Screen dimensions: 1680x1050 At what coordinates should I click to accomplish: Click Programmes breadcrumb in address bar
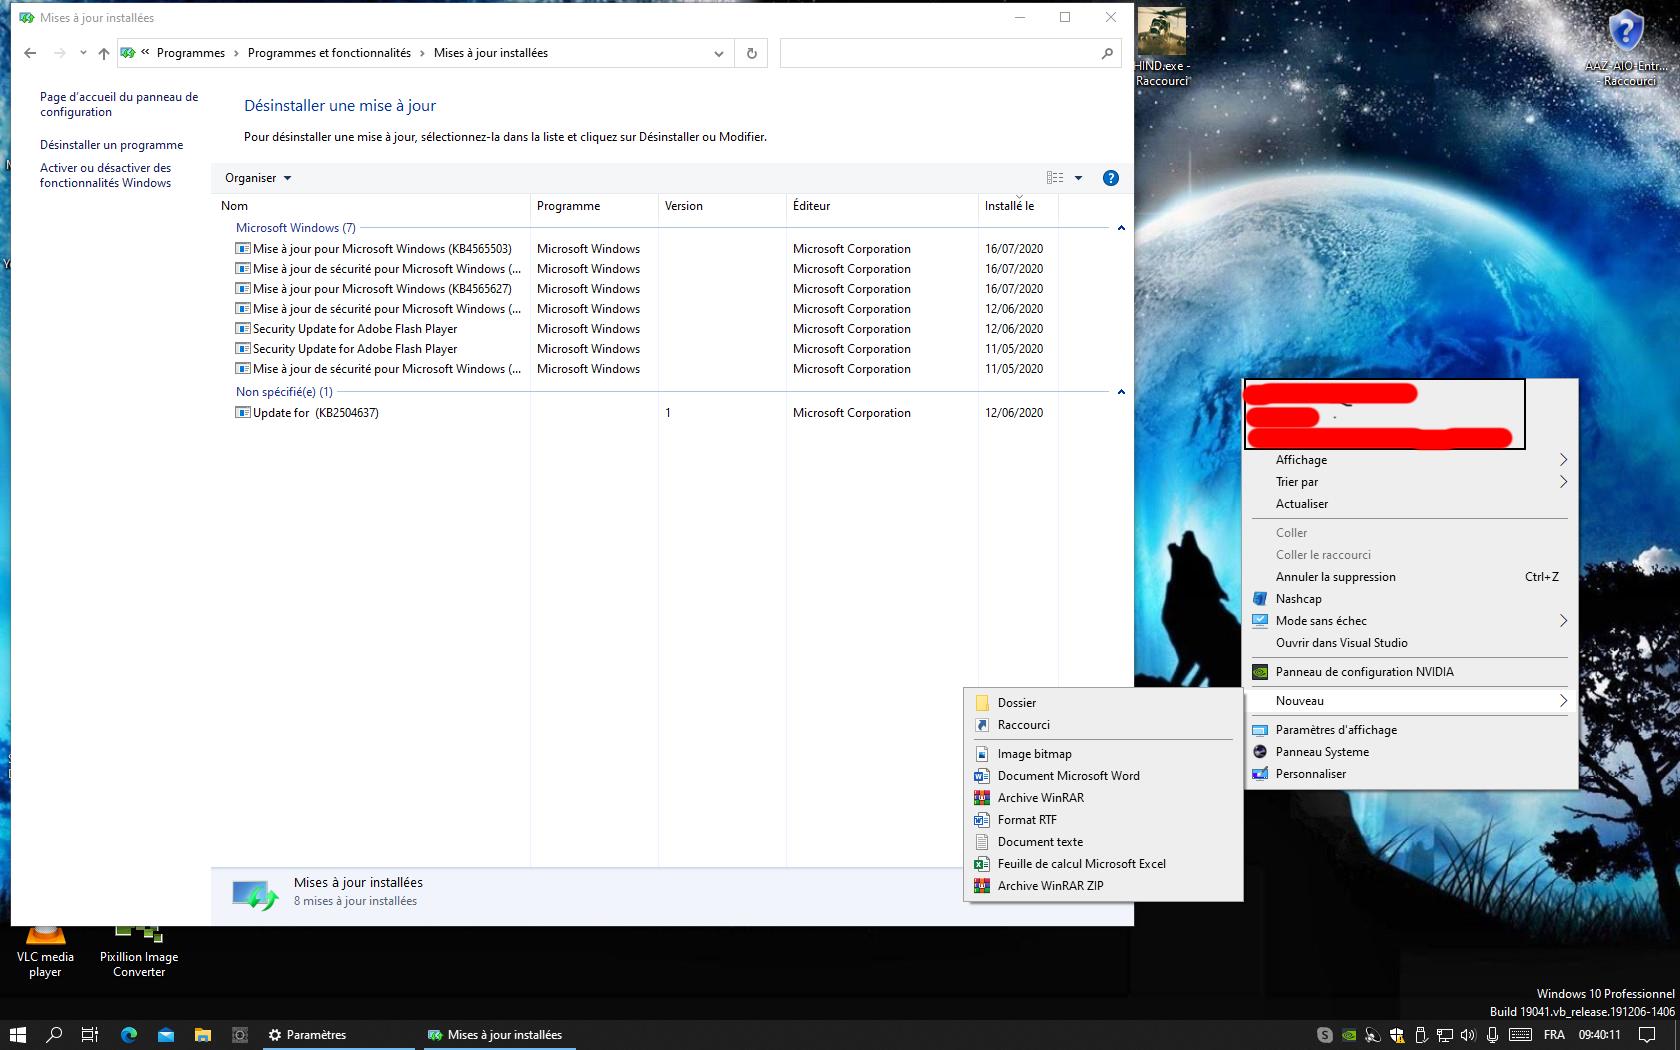[x=190, y=53]
